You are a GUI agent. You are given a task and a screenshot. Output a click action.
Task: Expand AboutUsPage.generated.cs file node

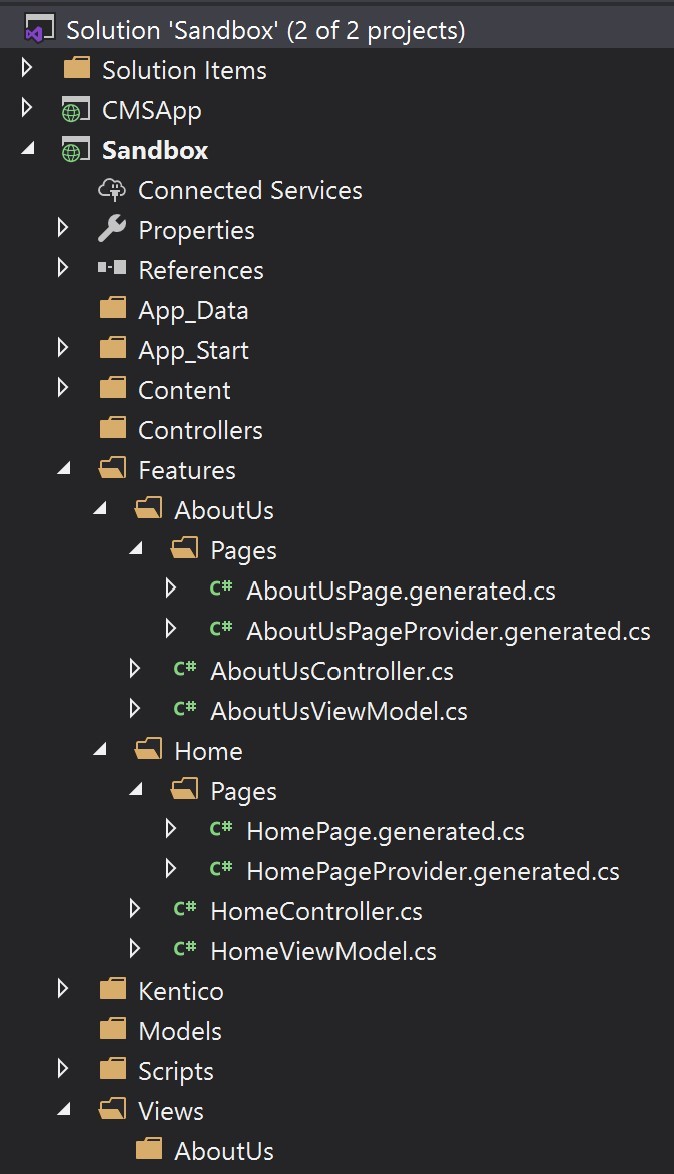tap(171, 588)
